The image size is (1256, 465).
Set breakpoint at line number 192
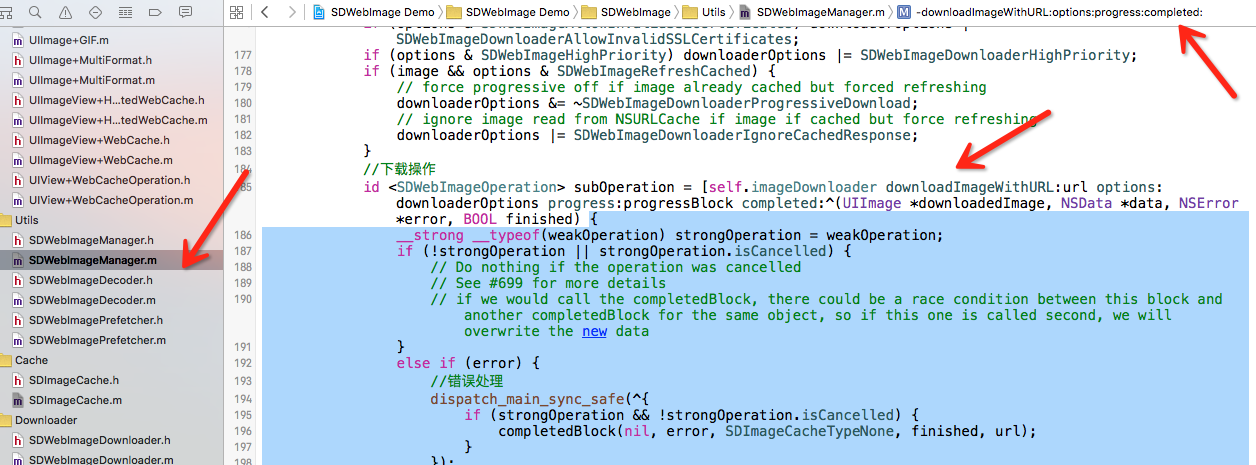[x=242, y=363]
